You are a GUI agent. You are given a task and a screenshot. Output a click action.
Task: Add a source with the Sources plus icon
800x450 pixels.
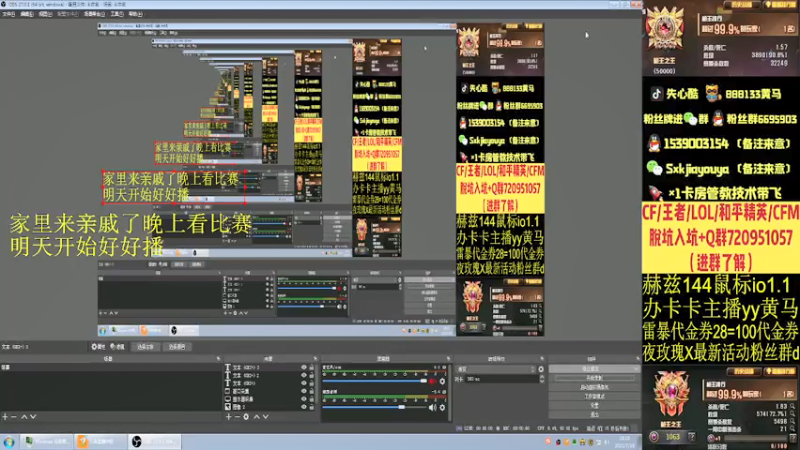(228, 417)
